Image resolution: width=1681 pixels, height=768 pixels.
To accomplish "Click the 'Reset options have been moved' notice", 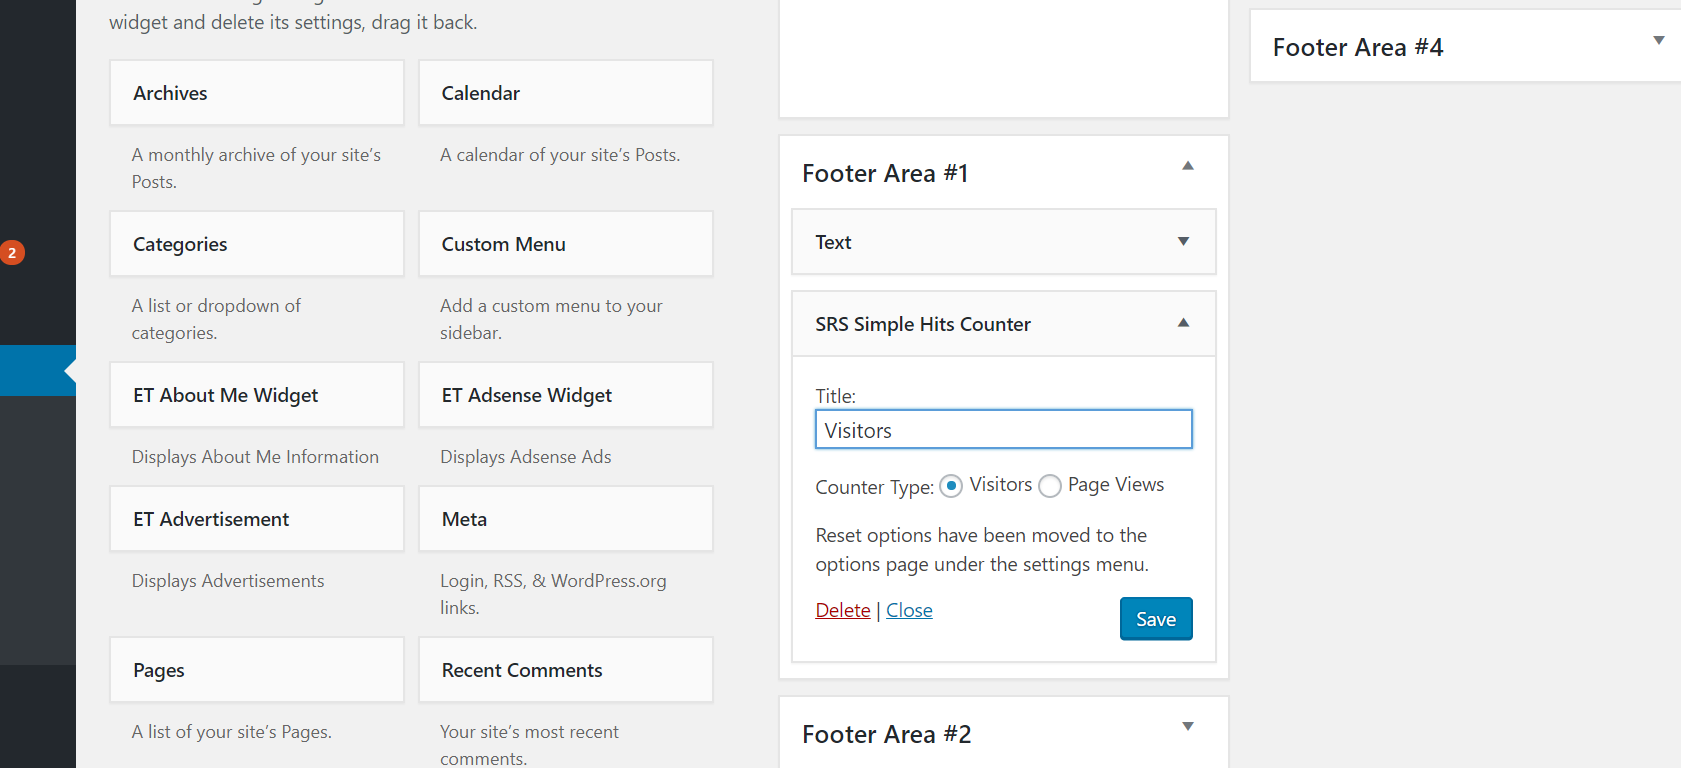I will [x=982, y=550].
